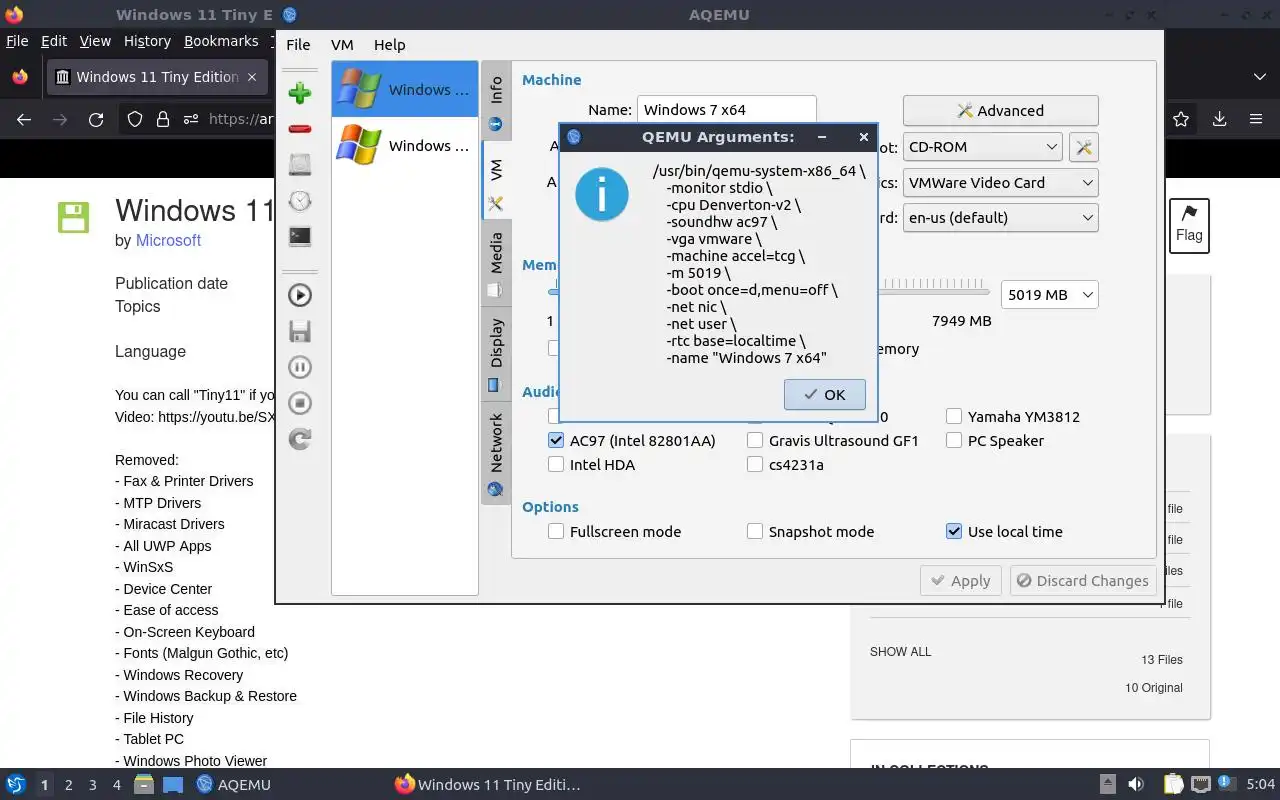Expand Firefox list all tabs chevron
Viewport: 1280px width, 800px height.
1259,77
